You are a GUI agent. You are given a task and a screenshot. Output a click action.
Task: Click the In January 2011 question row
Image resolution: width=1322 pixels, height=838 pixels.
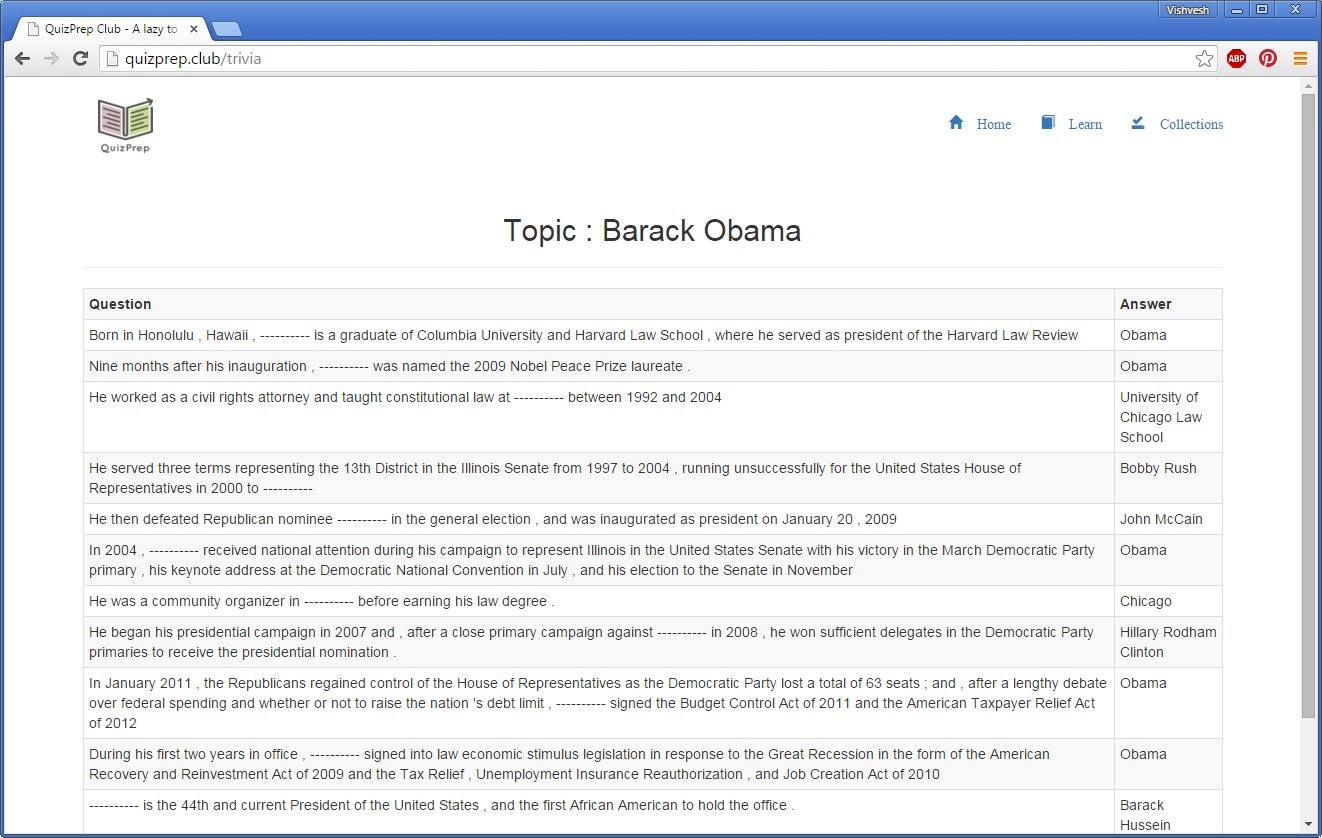598,703
